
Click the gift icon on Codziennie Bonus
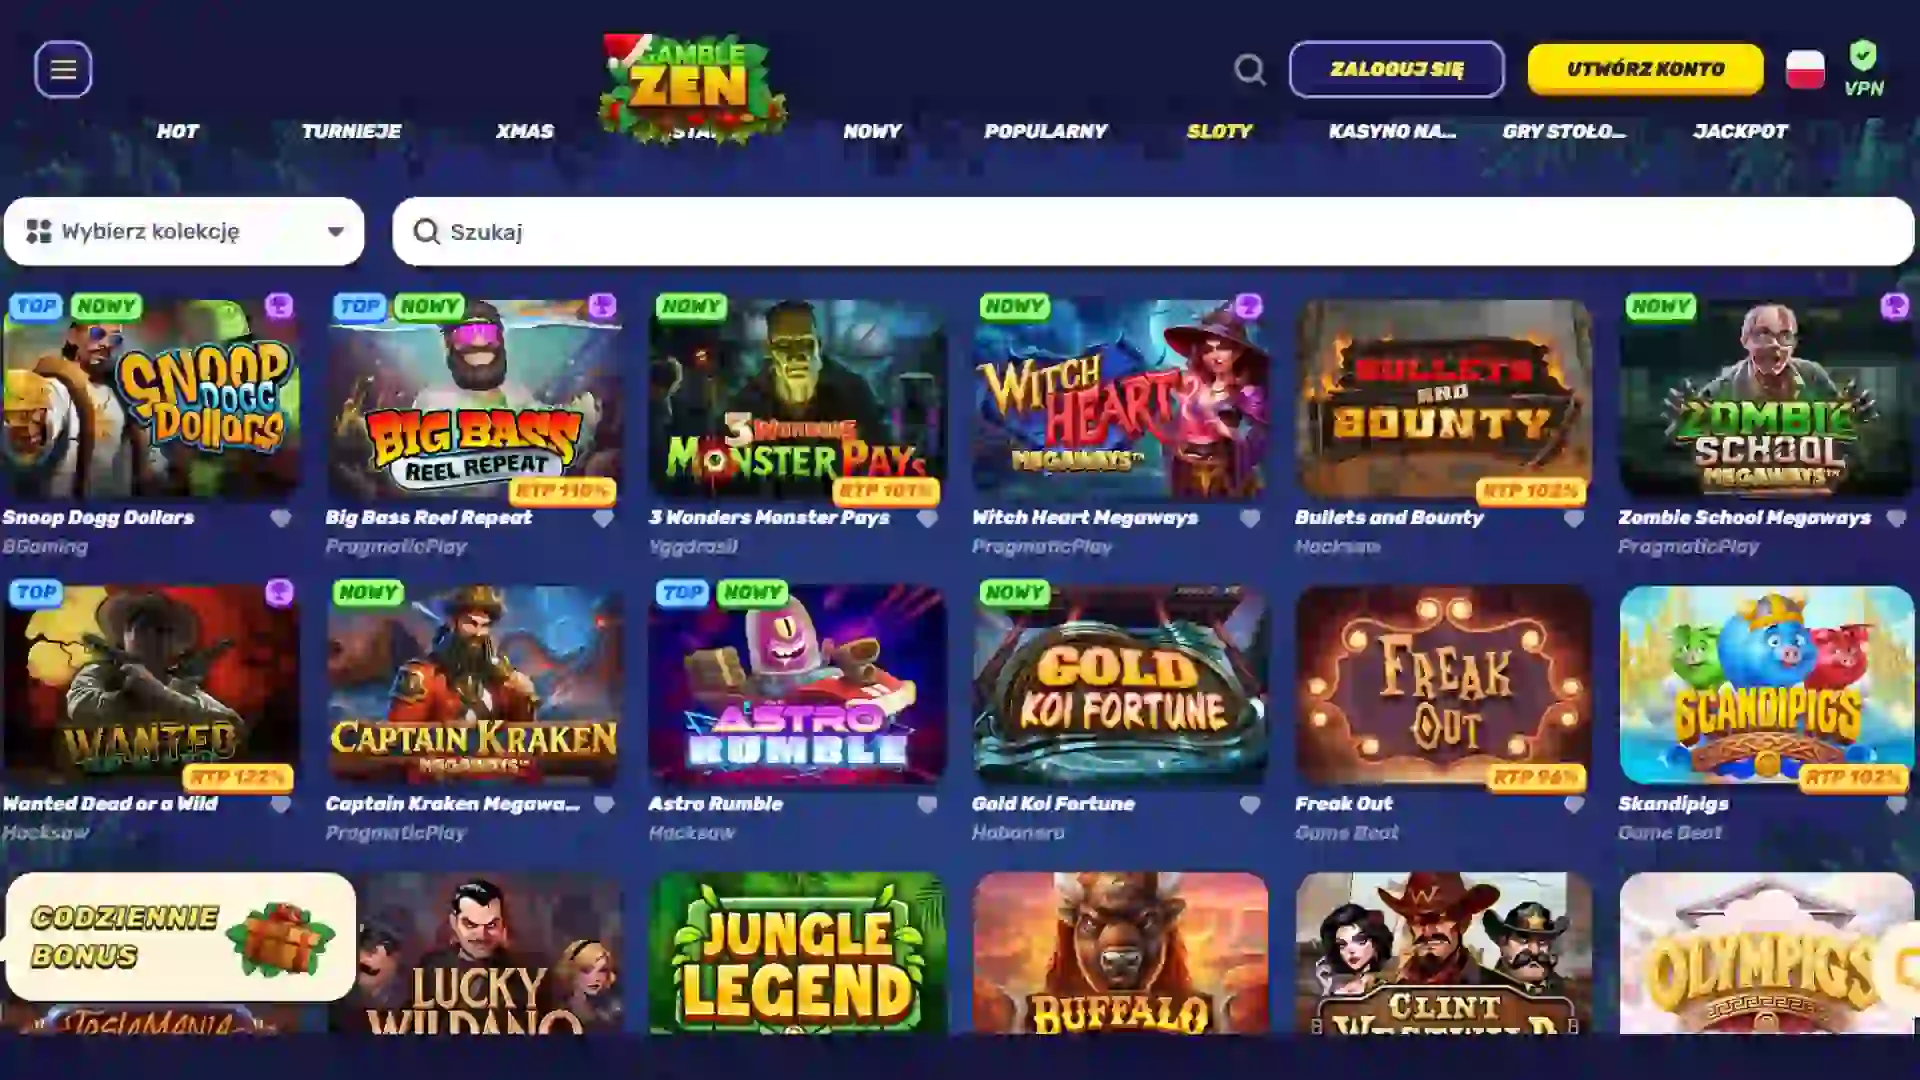[x=280, y=937]
